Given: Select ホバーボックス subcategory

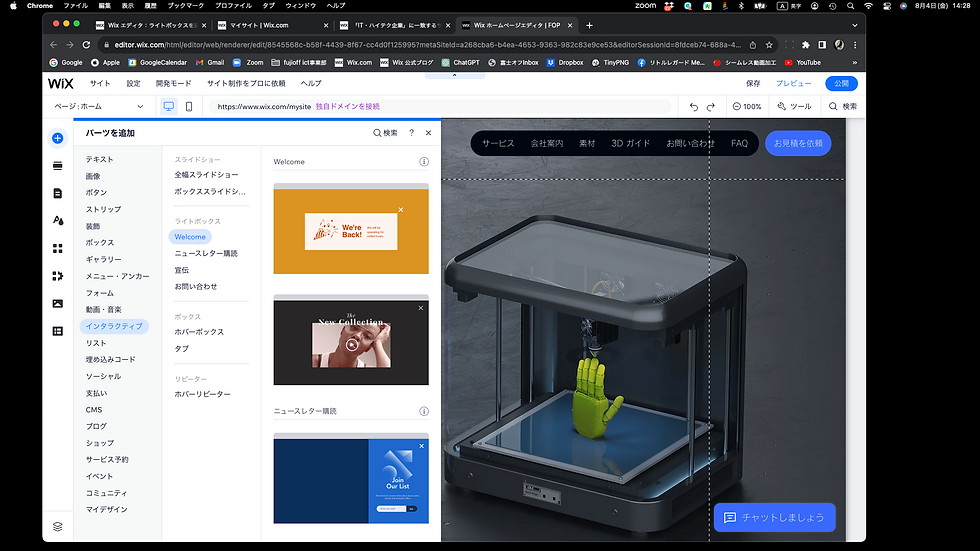Looking at the screenshot, I should click(x=199, y=332).
